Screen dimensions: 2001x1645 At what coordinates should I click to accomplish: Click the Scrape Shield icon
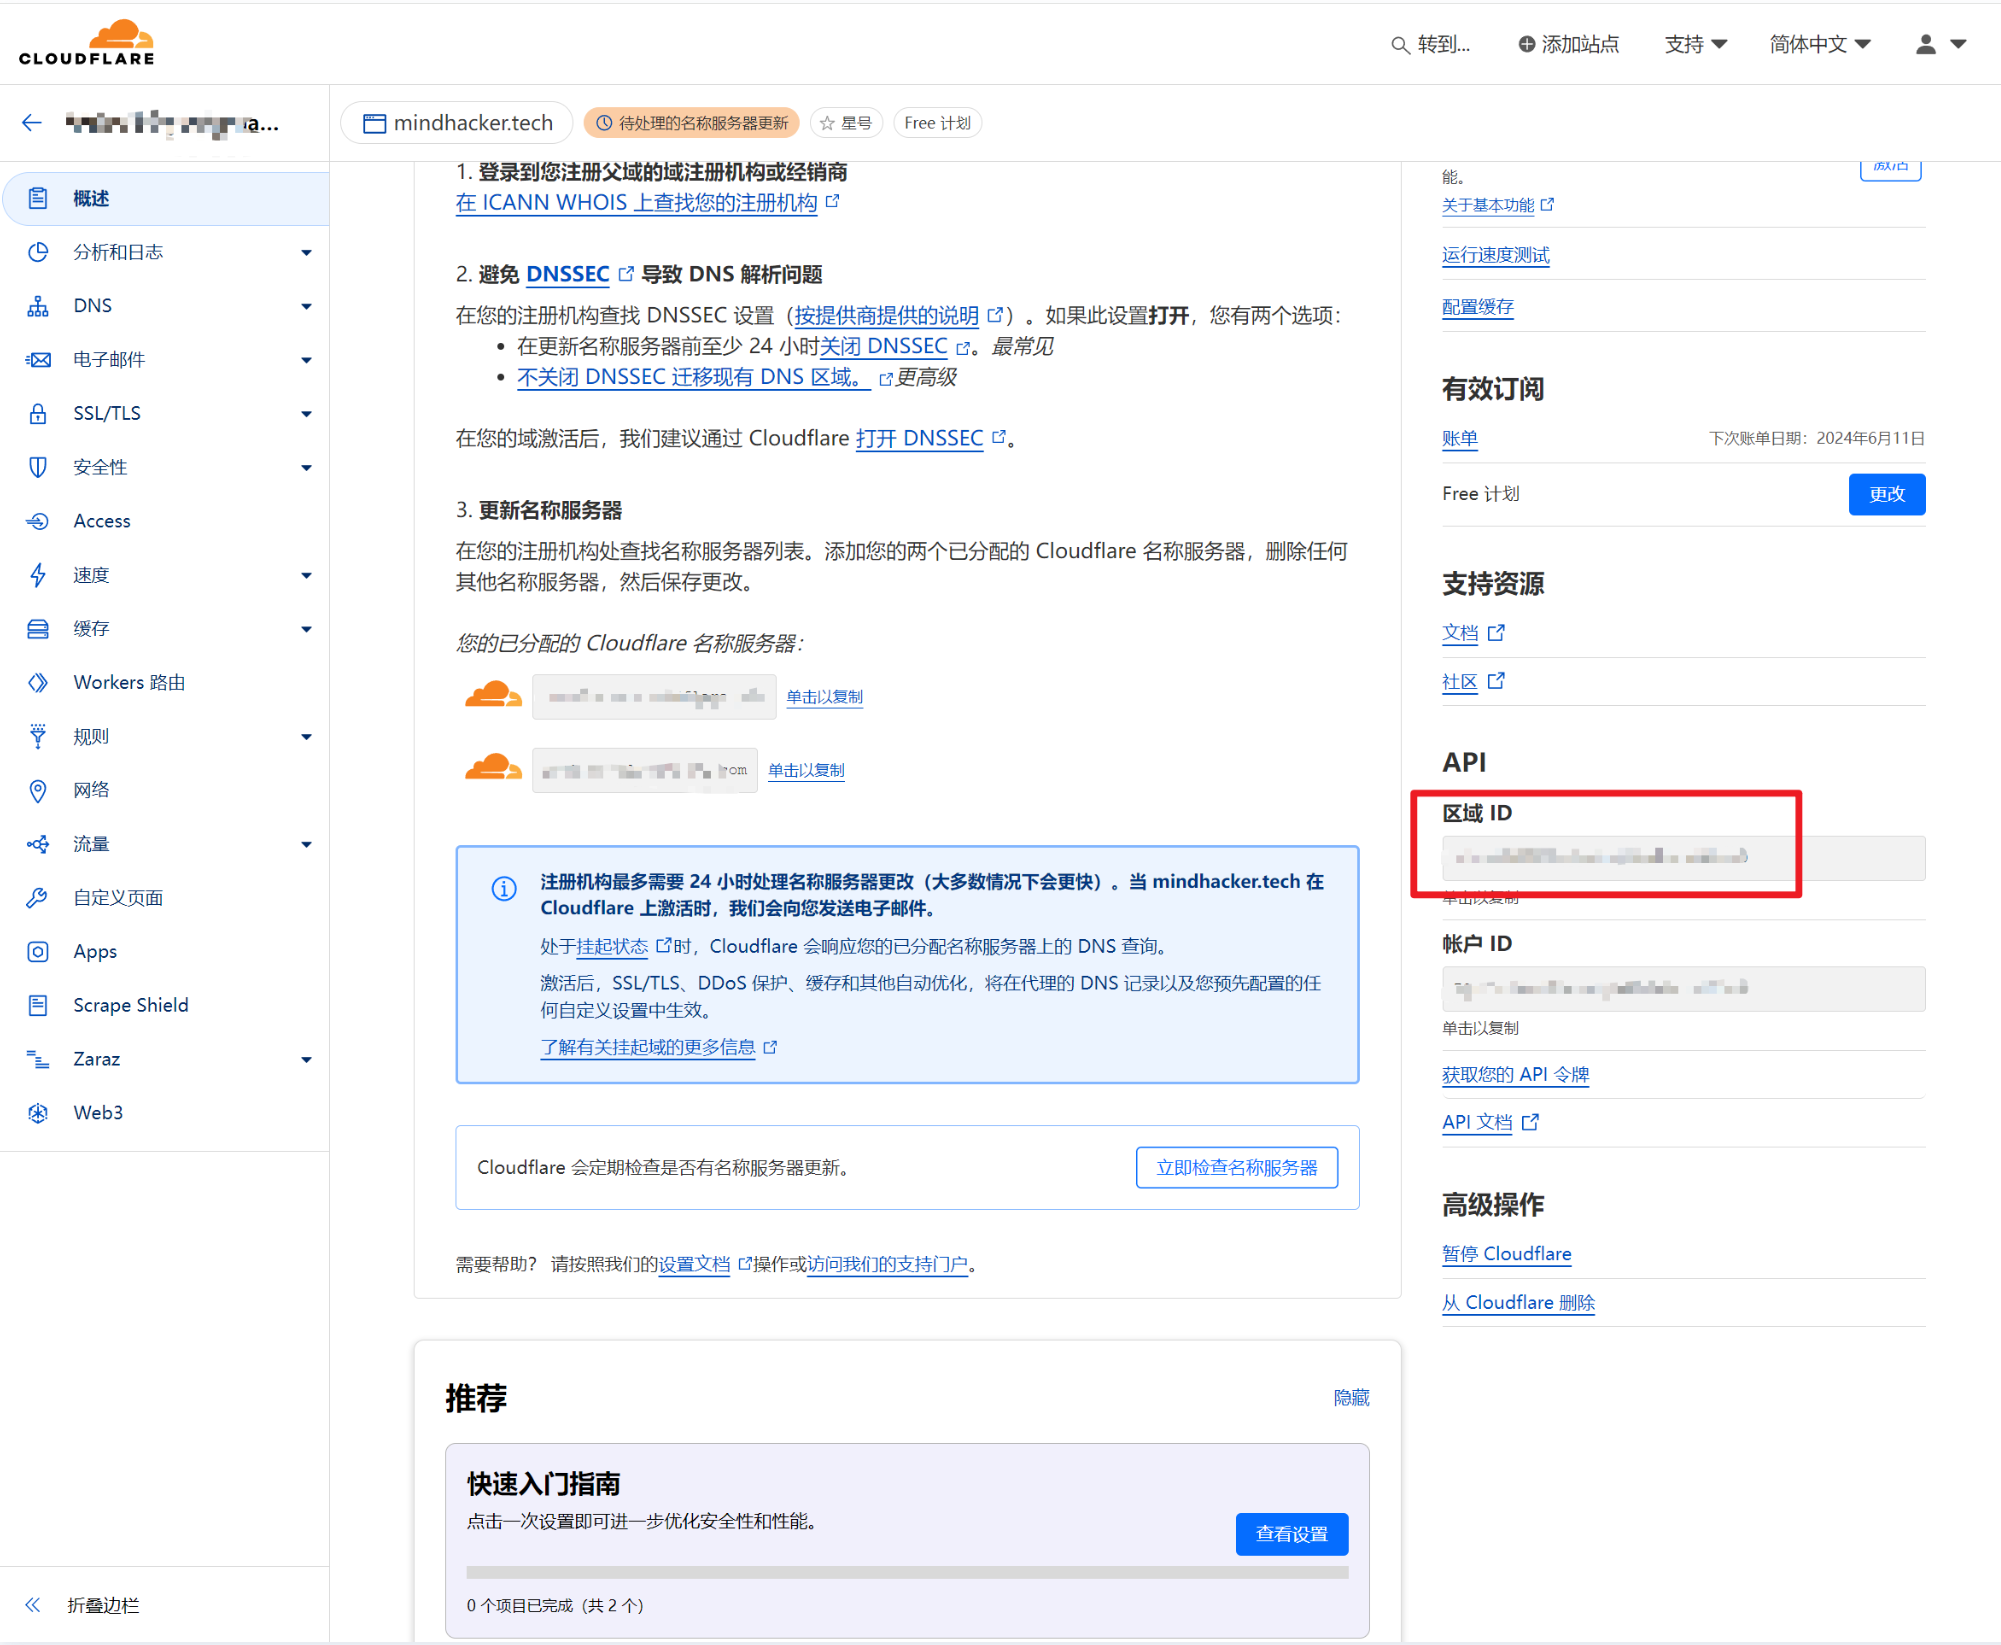click(x=38, y=1005)
